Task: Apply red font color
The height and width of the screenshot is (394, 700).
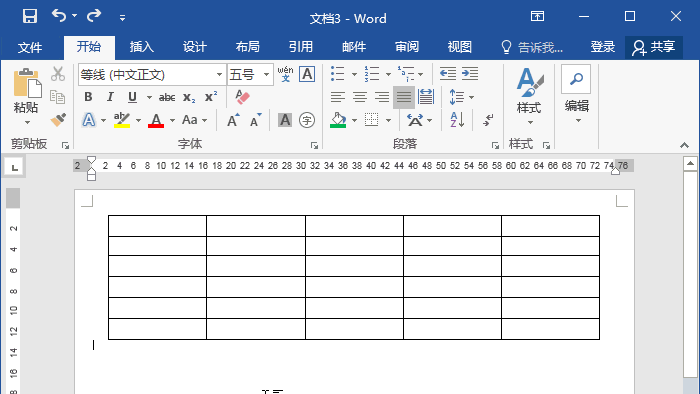Action: click(156, 120)
